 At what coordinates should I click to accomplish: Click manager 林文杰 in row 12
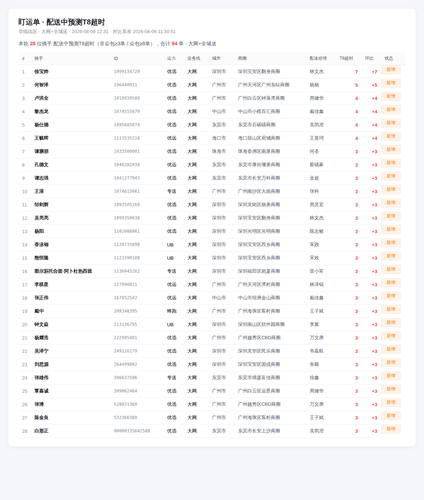(317, 218)
